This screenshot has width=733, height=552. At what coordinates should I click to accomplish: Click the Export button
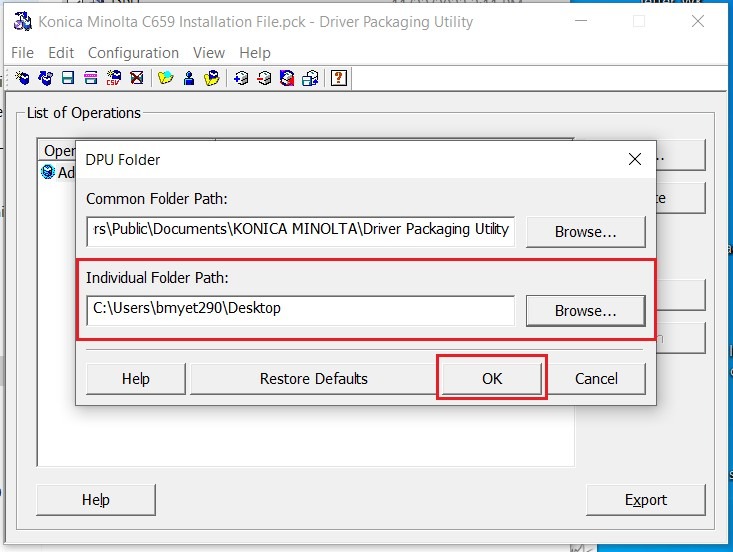pyautogui.click(x=645, y=500)
